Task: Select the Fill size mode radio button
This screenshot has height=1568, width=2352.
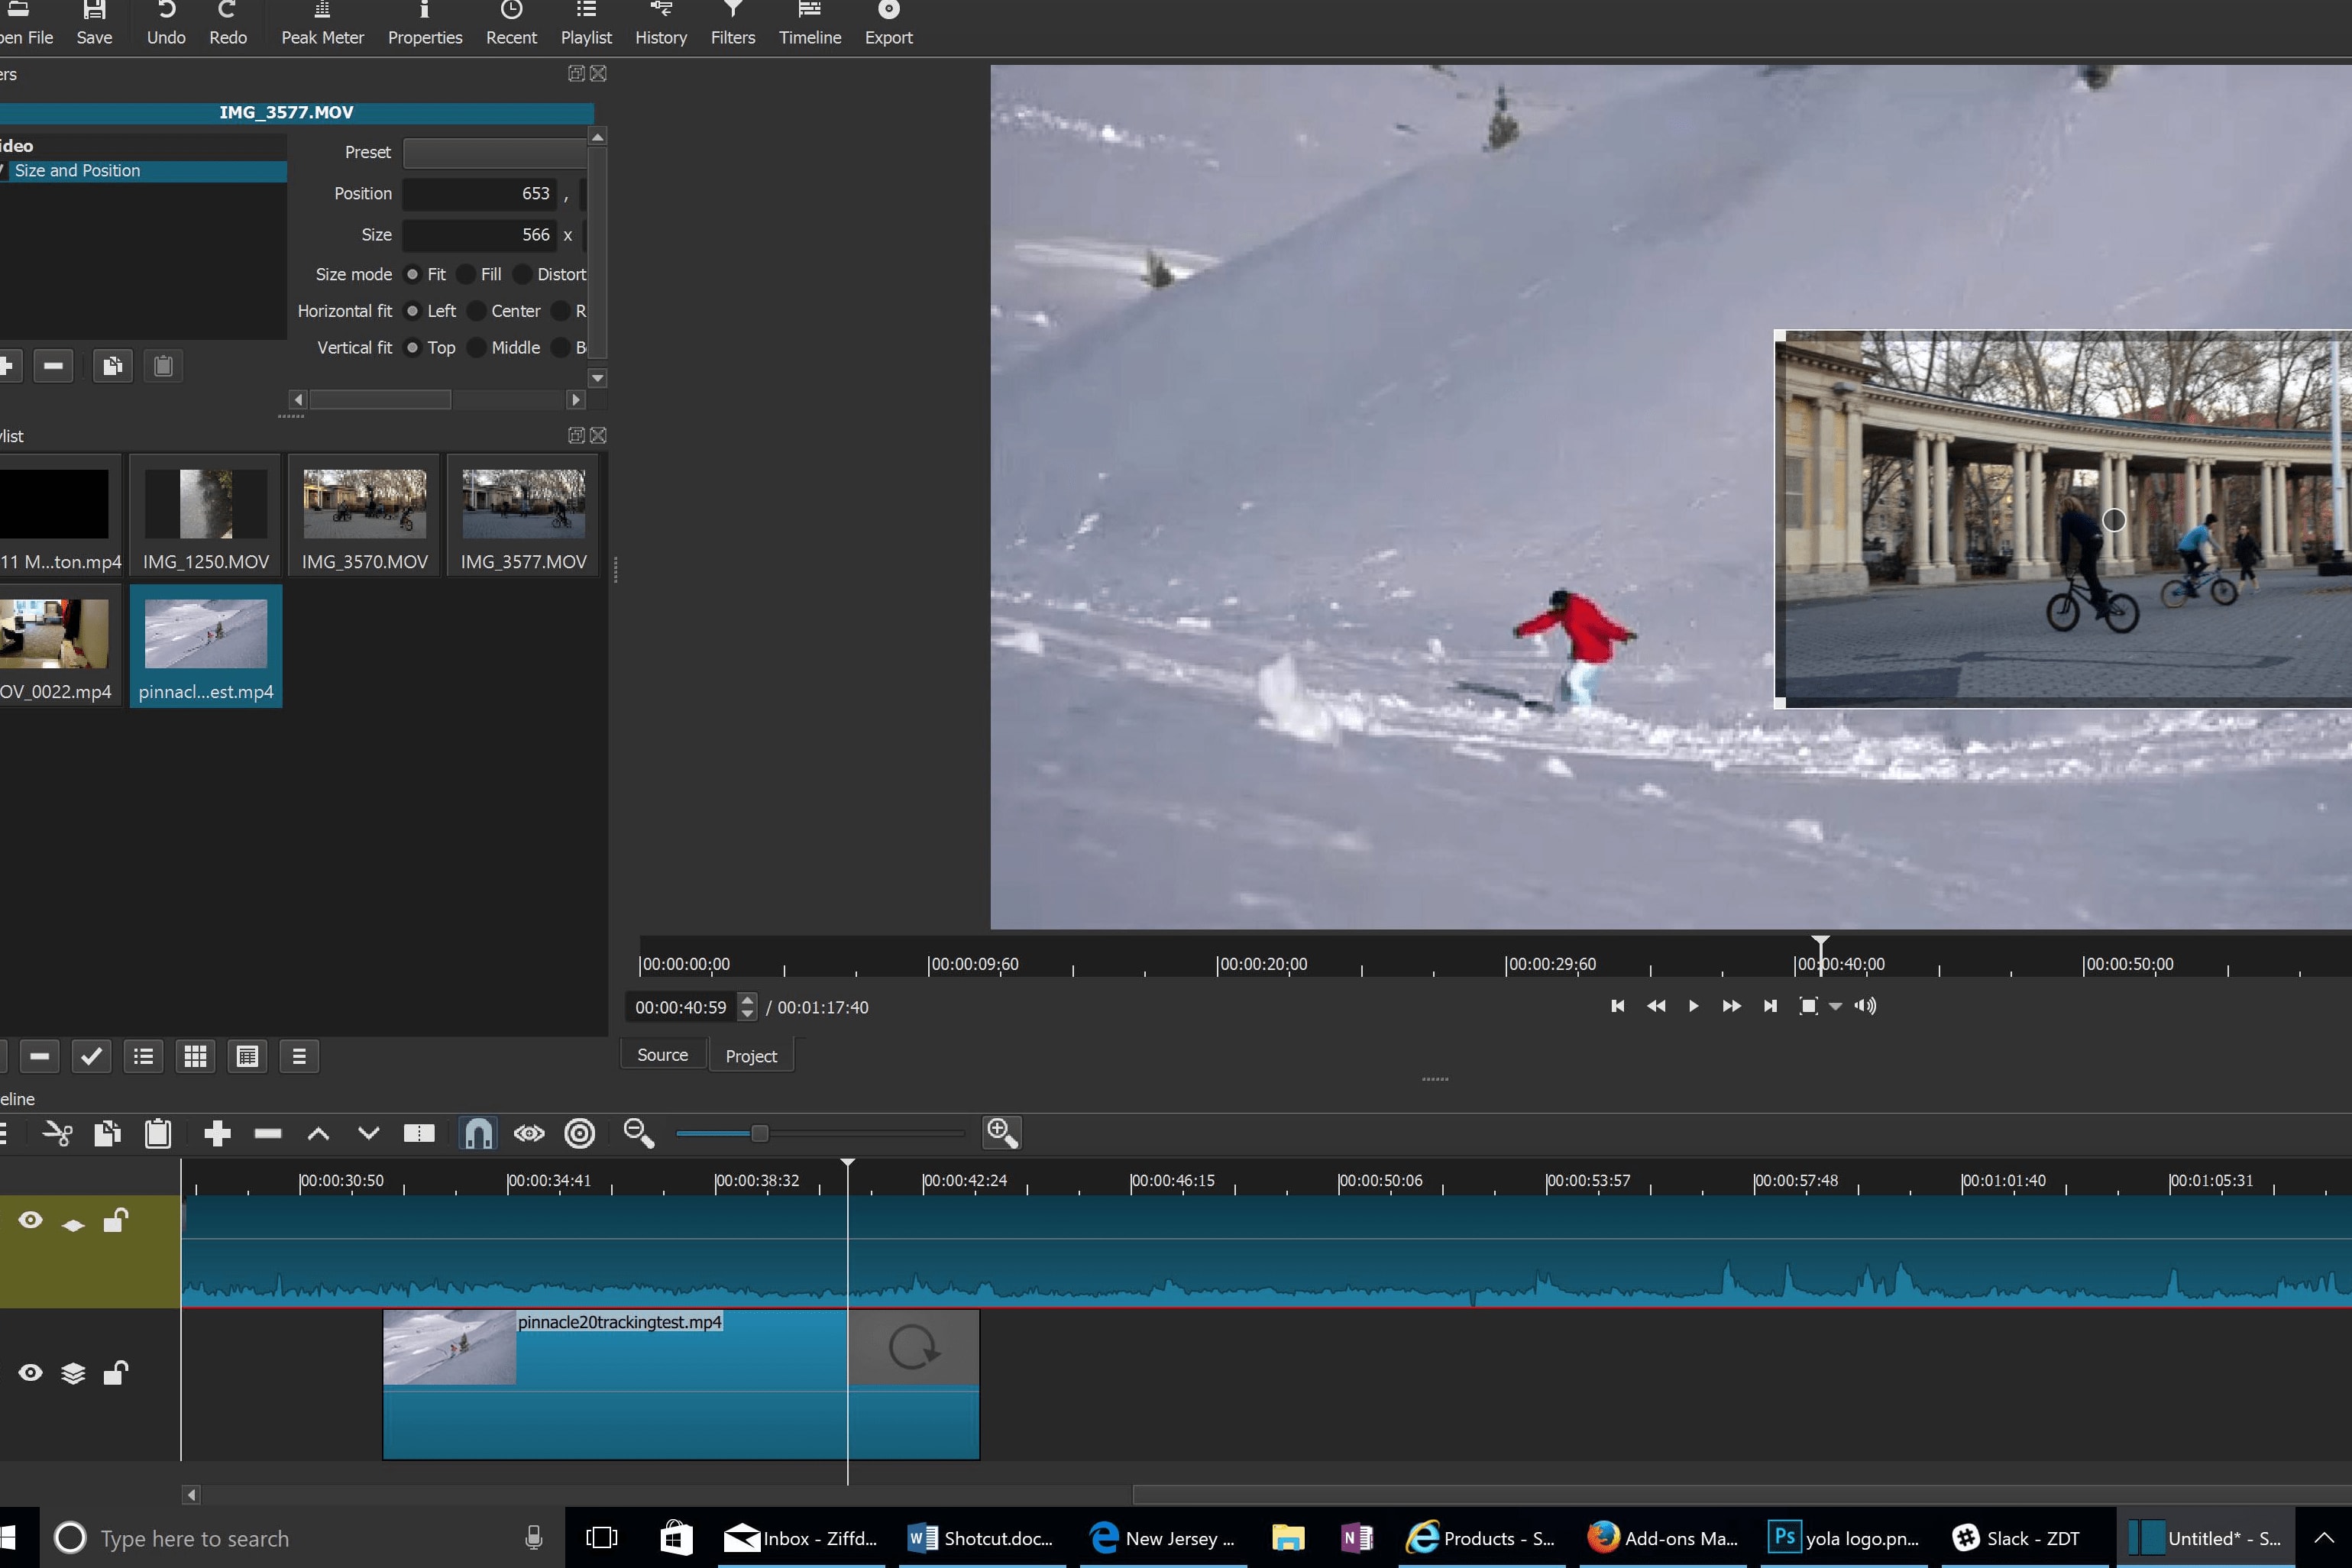Action: pyautogui.click(x=467, y=274)
